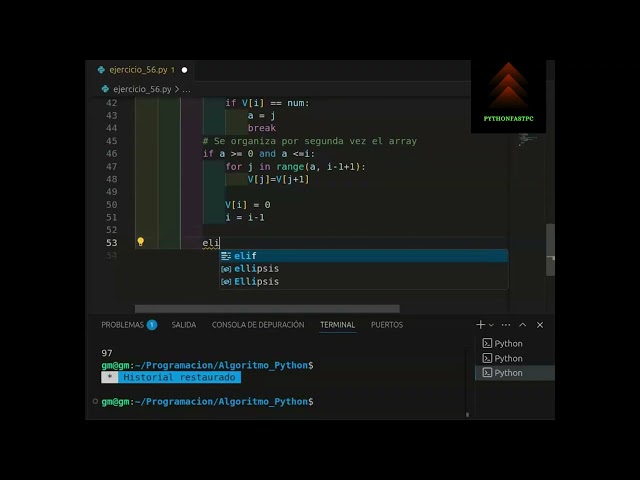Click 'for j in range(a, i-1+1):' on line 47
The image size is (640, 480).
click(x=296, y=167)
